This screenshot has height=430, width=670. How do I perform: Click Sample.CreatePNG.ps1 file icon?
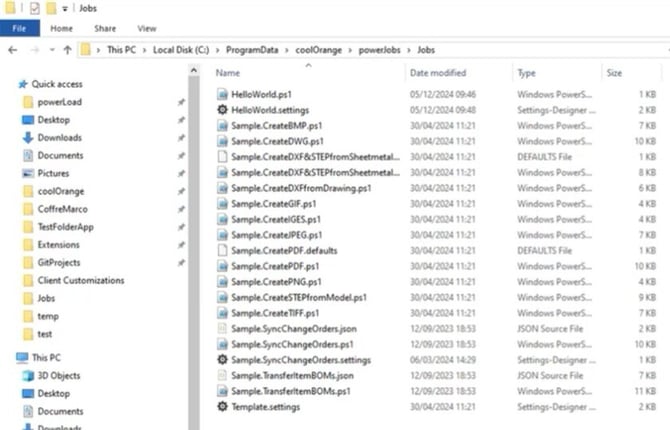222,282
